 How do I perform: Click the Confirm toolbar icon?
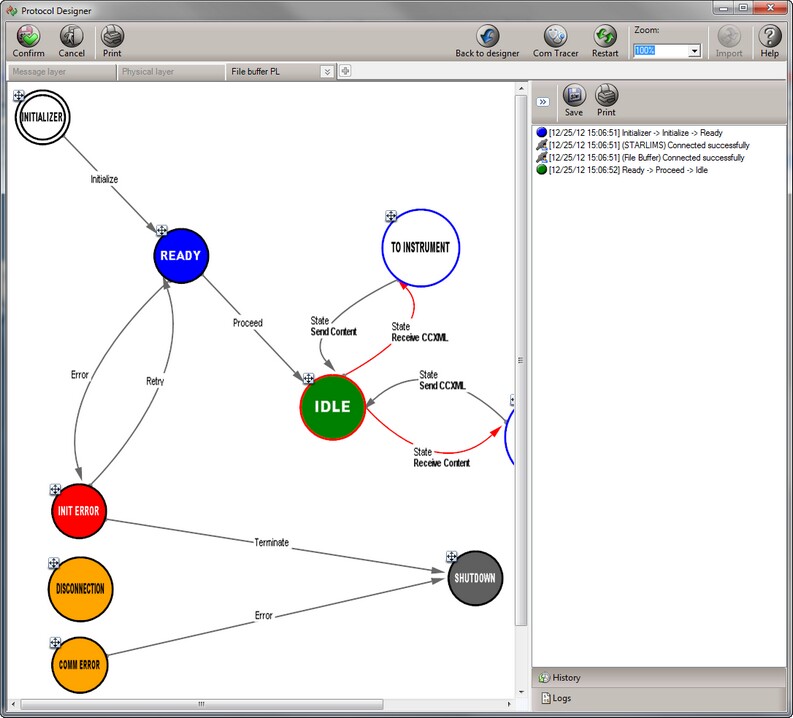(28, 41)
